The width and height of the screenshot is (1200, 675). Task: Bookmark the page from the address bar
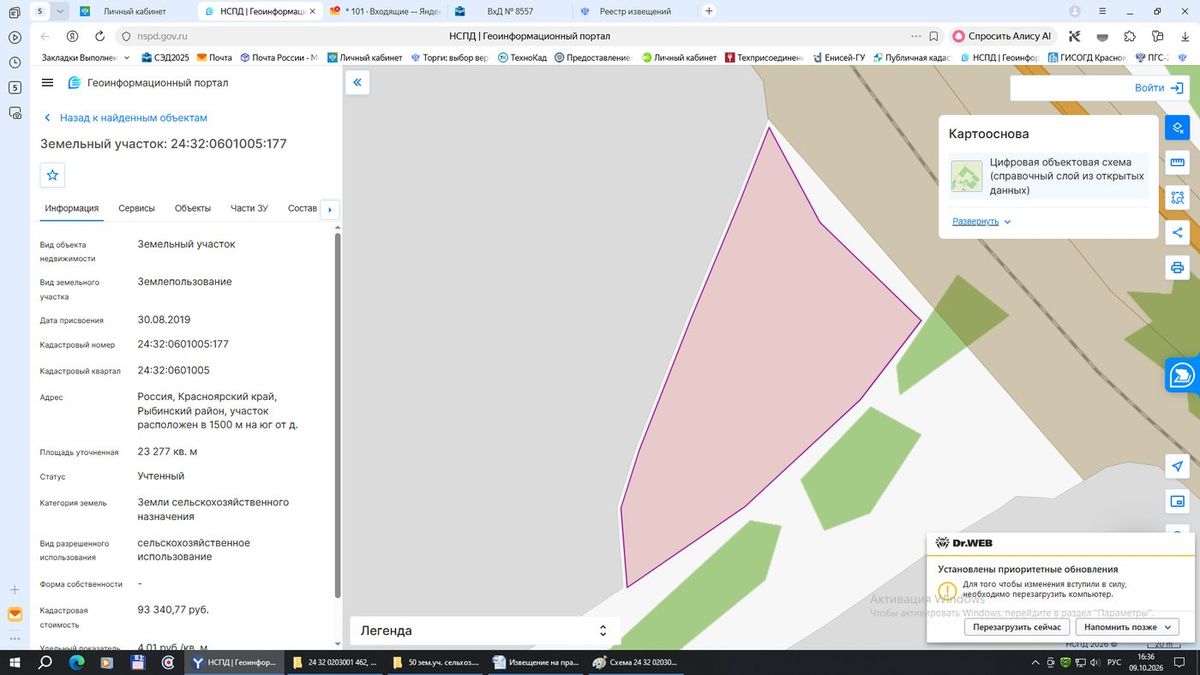coord(933,36)
